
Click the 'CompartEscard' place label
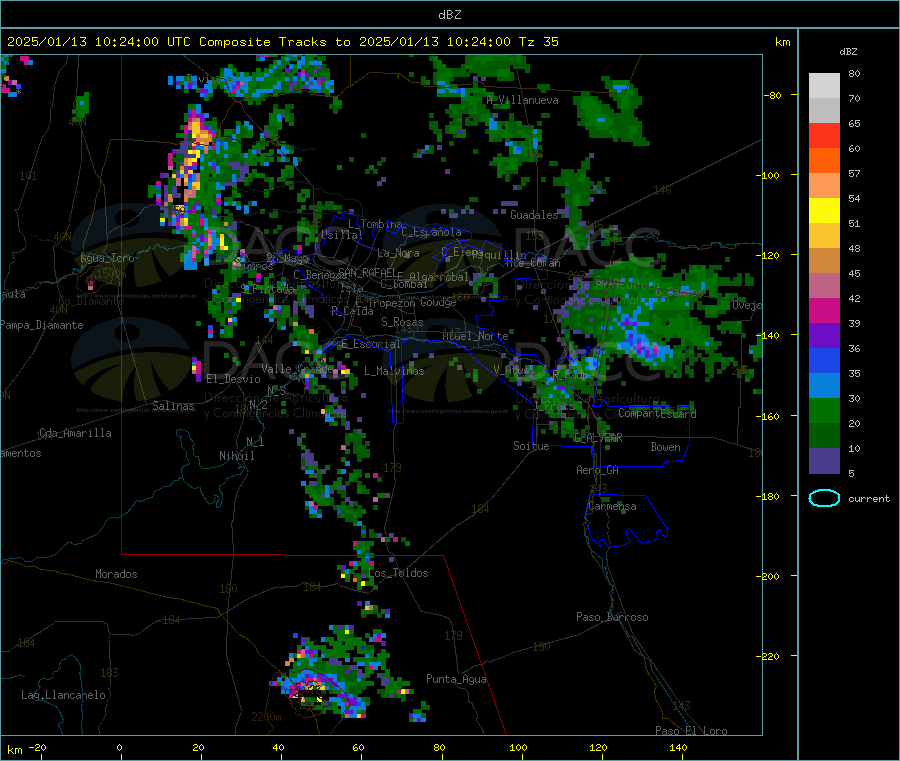(657, 413)
